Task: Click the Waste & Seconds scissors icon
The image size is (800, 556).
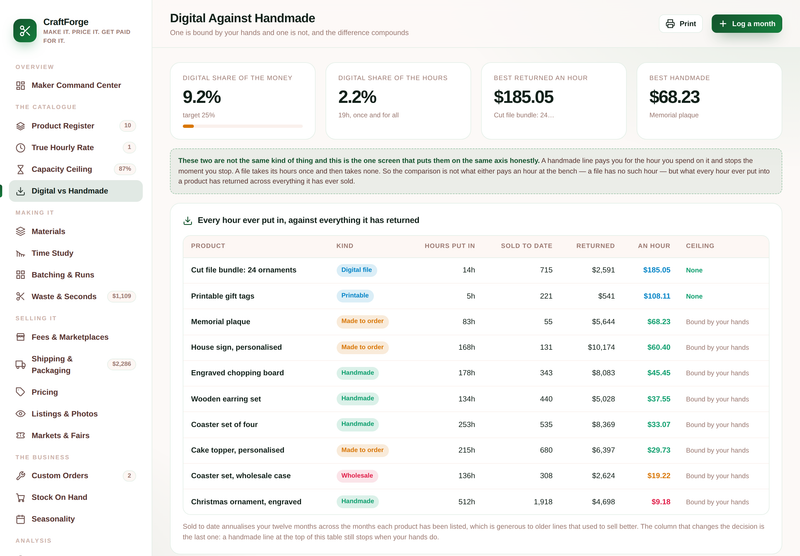Action: click(x=20, y=296)
